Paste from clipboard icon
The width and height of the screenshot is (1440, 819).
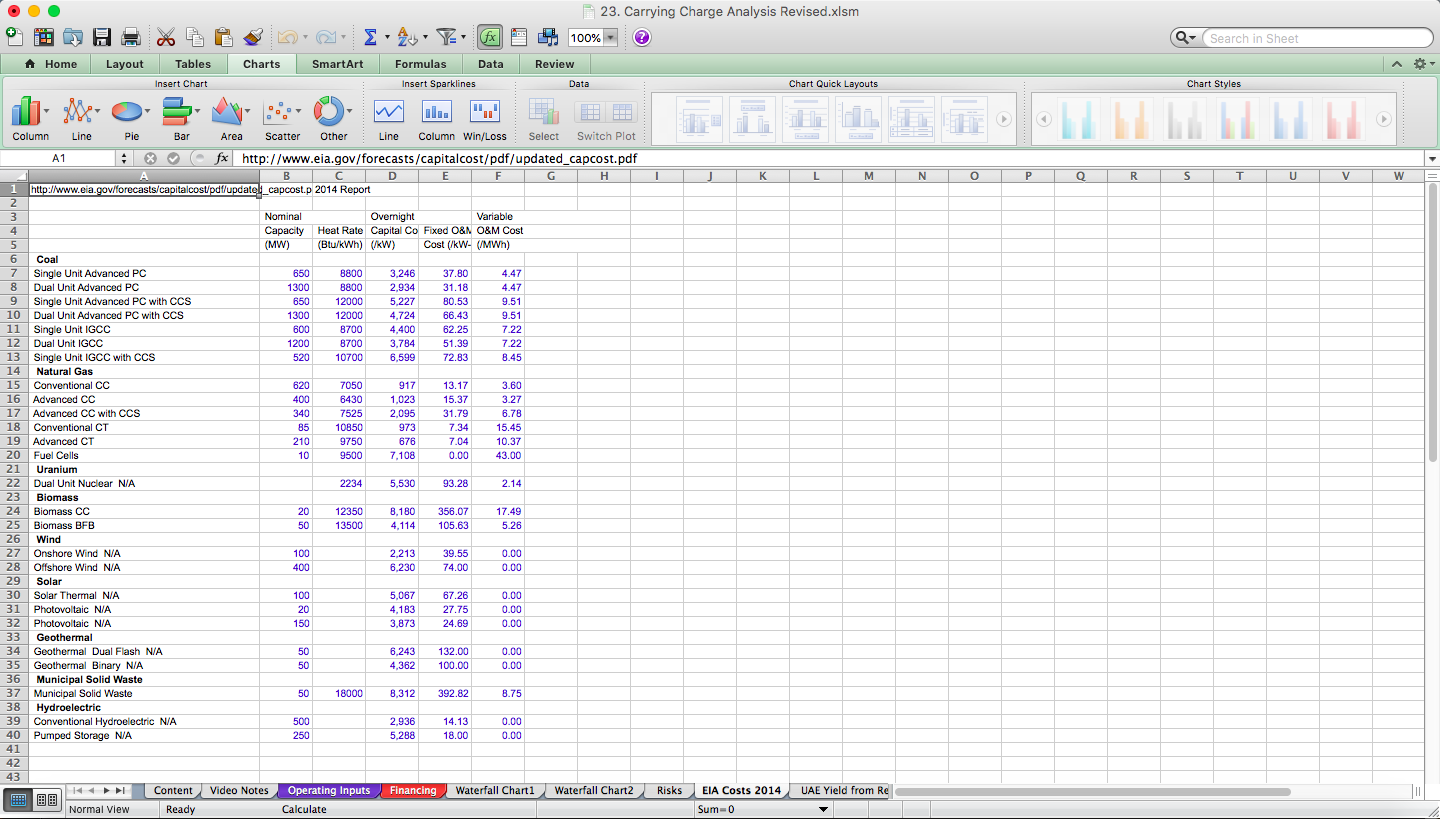tap(224, 37)
